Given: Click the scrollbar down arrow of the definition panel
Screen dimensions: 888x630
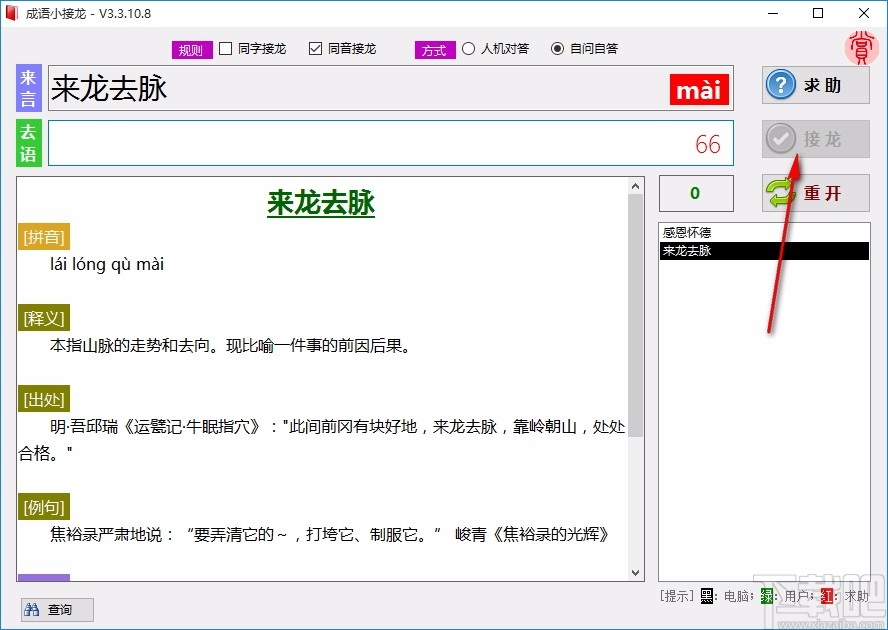Looking at the screenshot, I should point(636,572).
